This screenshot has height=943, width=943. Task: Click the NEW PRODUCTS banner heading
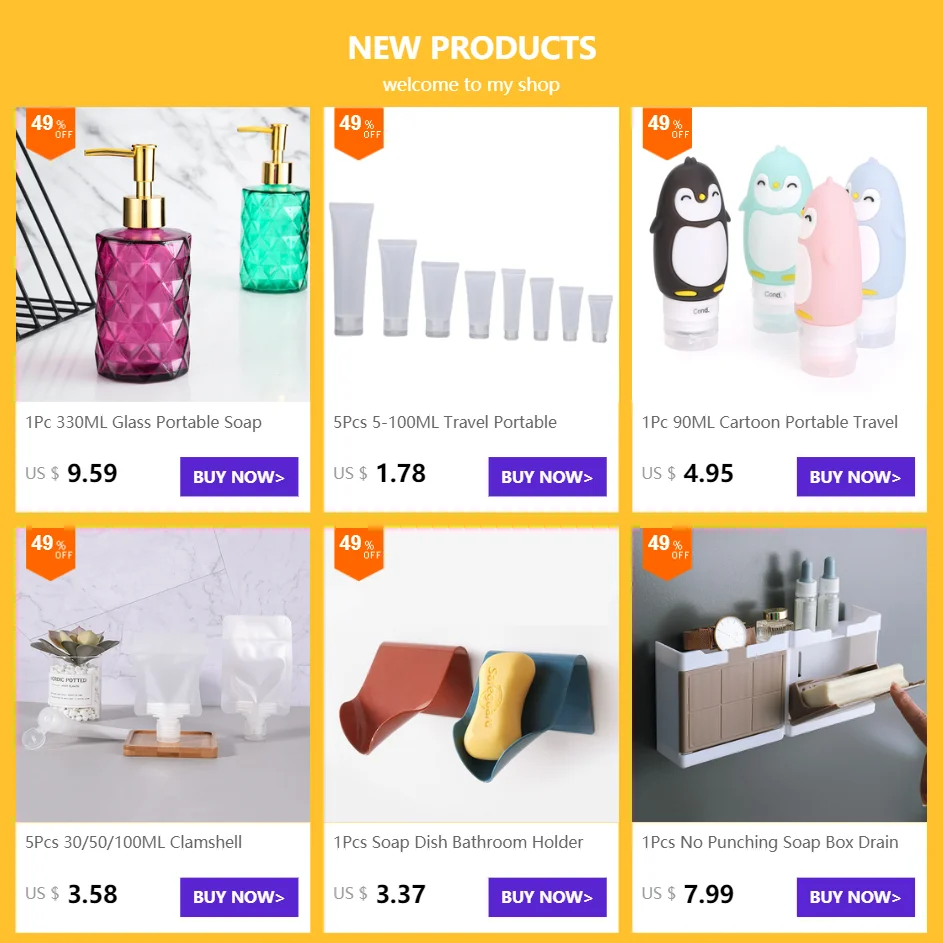472,48
